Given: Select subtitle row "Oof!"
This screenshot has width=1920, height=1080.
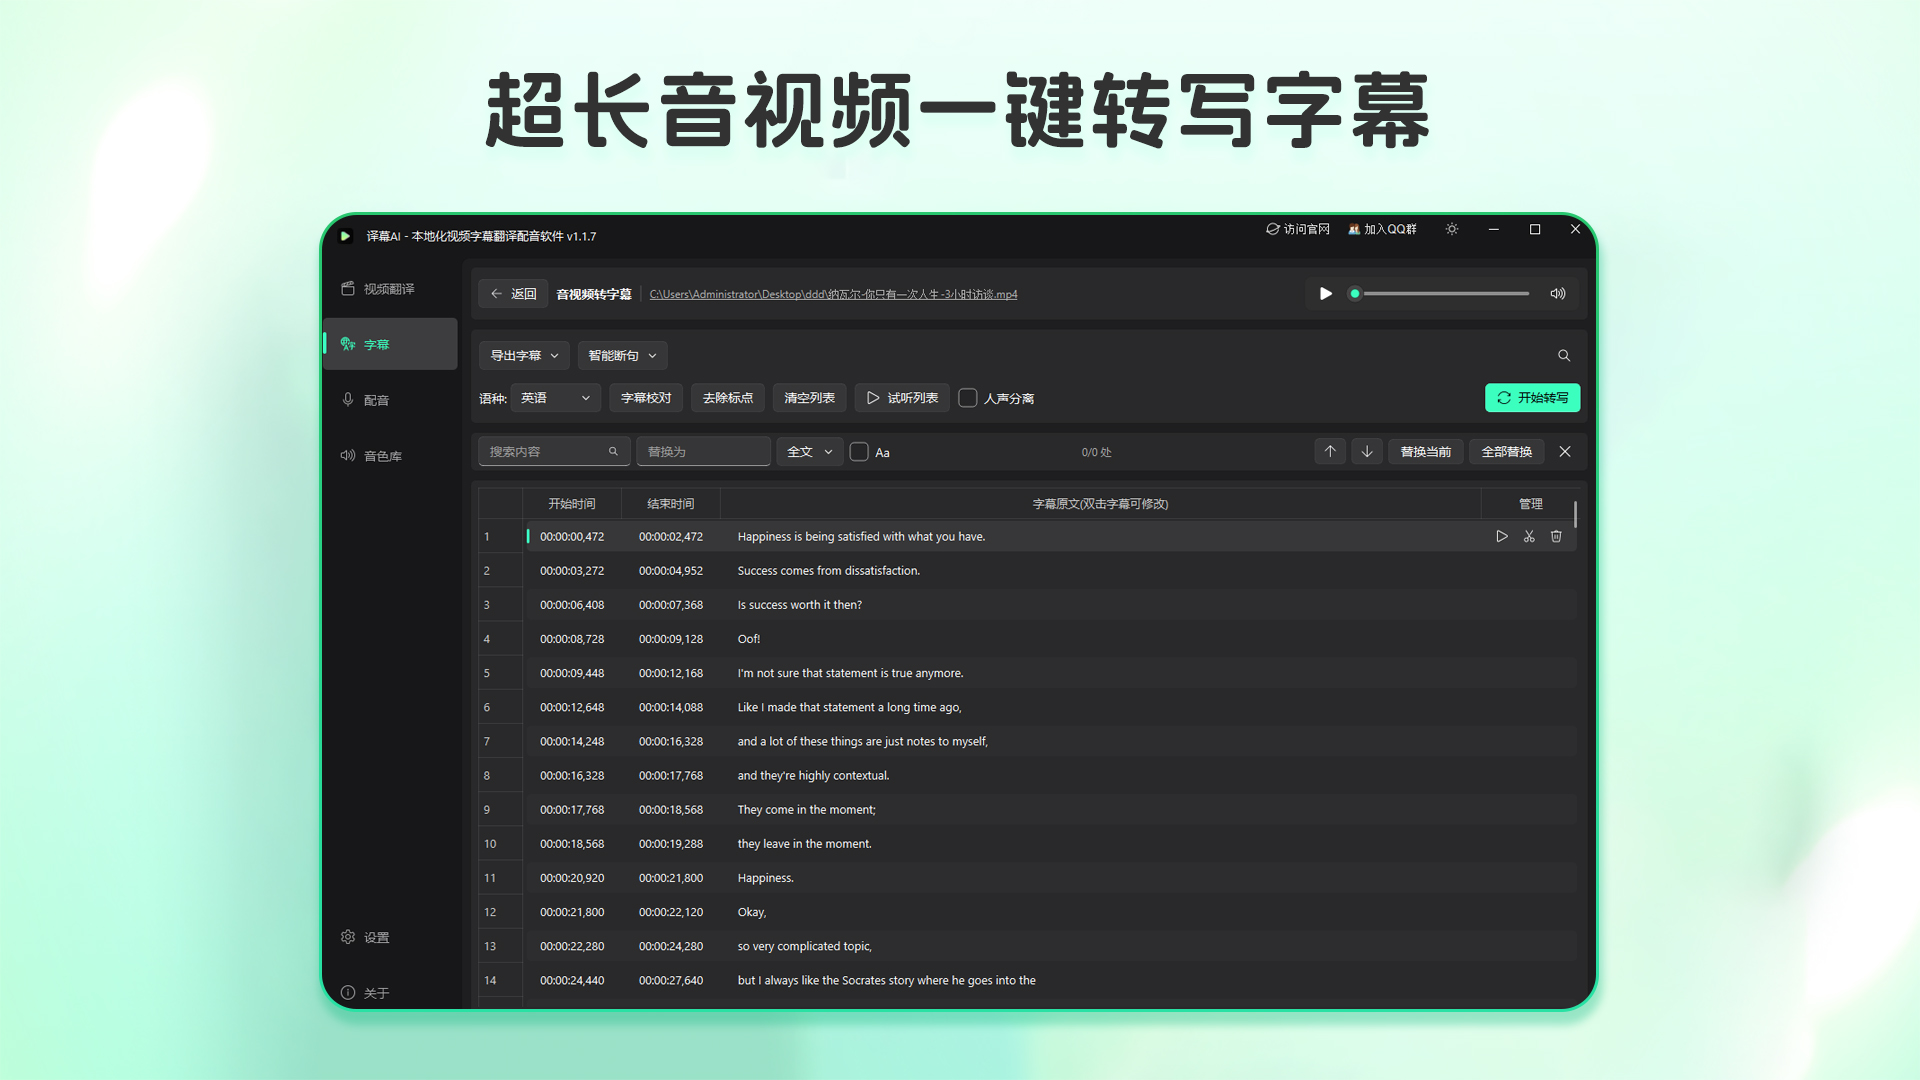Looking at the screenshot, I should pos(1027,639).
